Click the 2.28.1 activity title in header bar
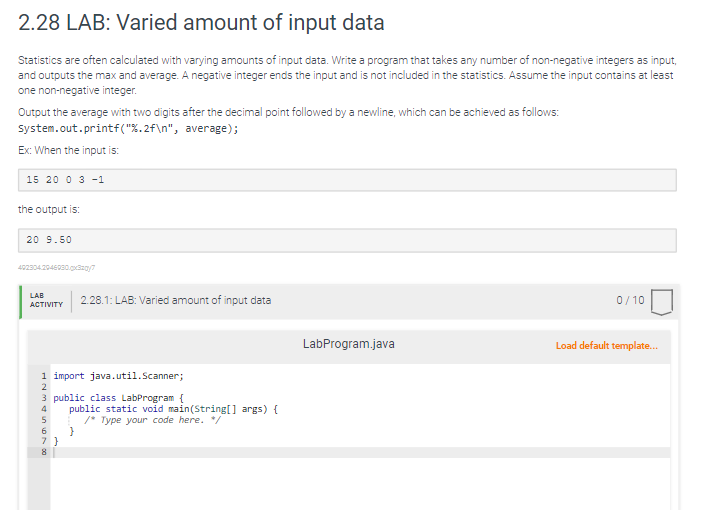Screen dimensions: 711x510 click(175, 300)
